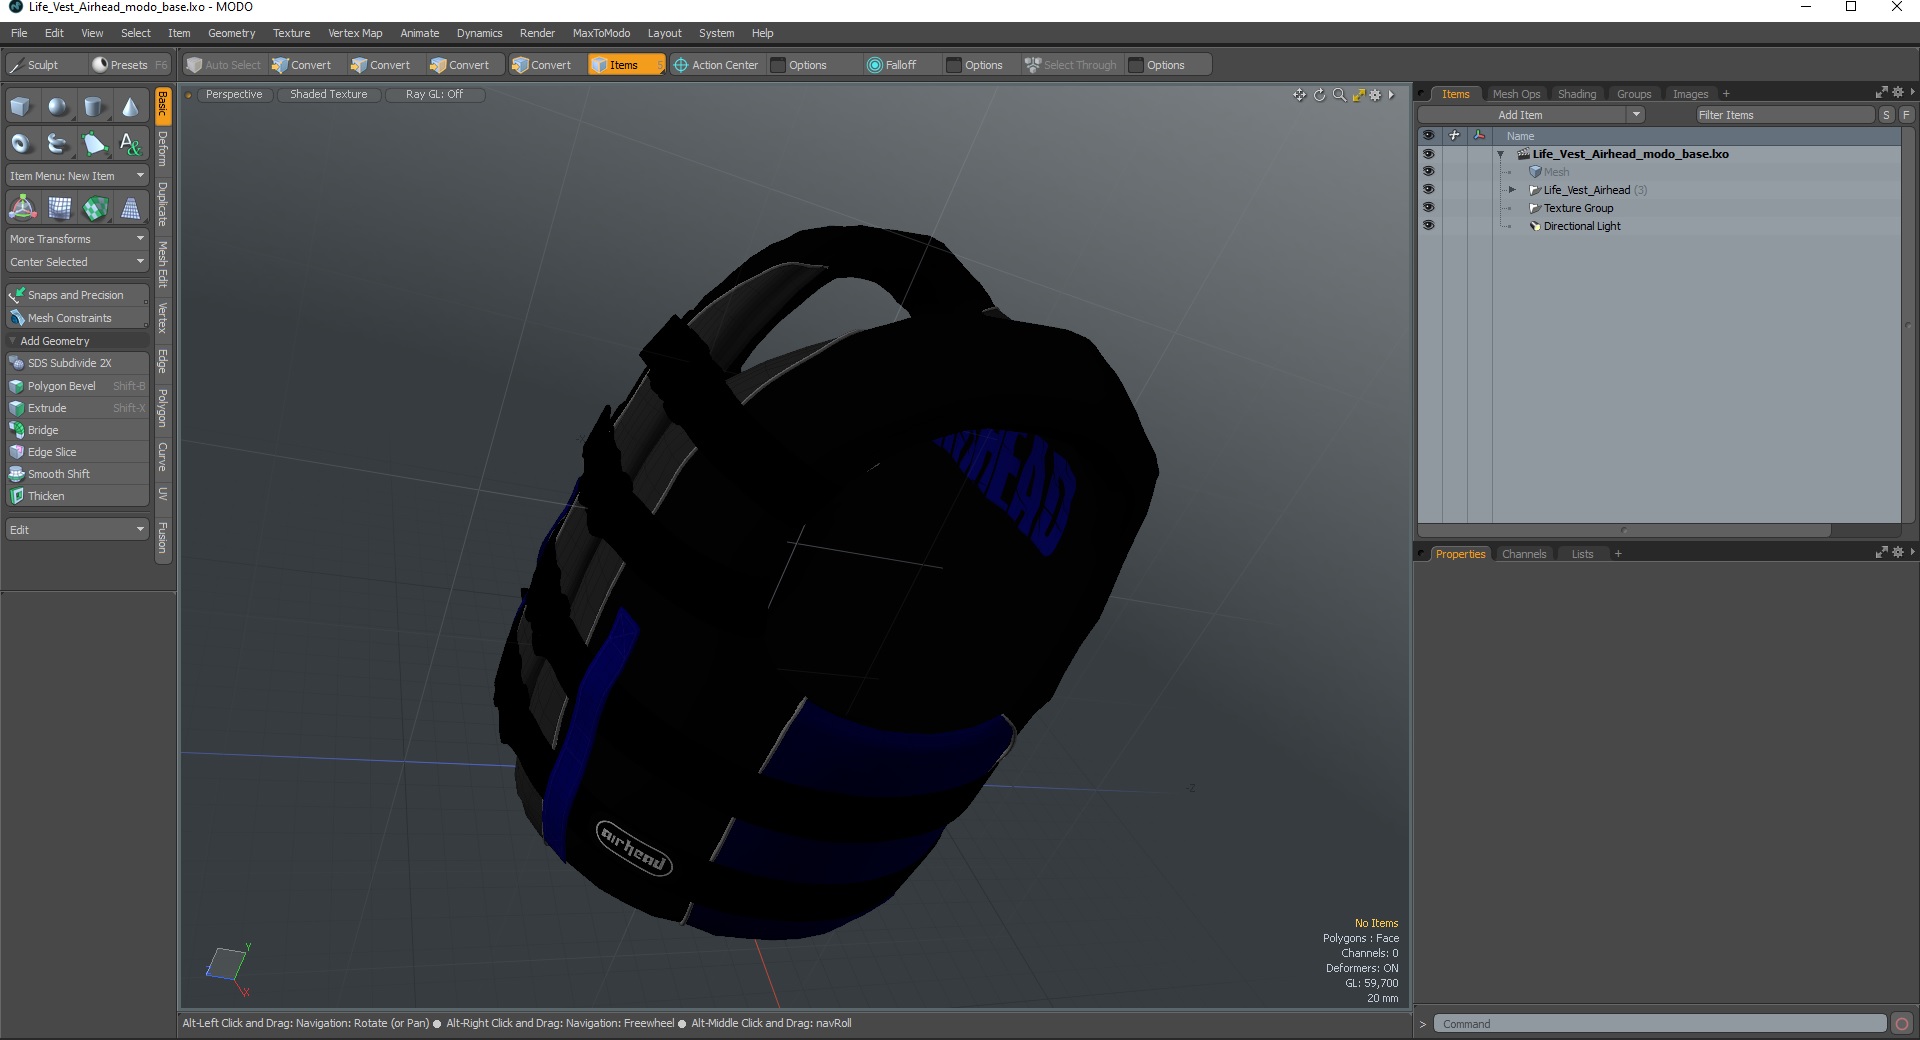Image resolution: width=1920 pixels, height=1040 pixels.
Task: Select the Pen polygon tool
Action: click(x=94, y=144)
